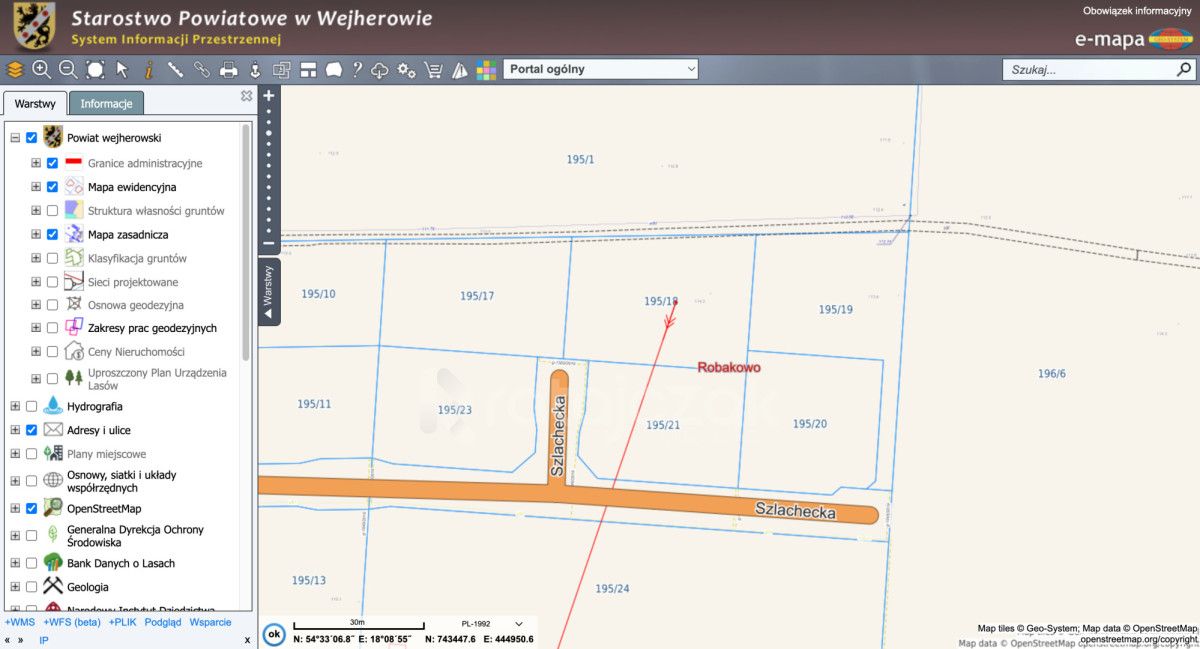Image resolution: width=1200 pixels, height=649 pixels.
Task: Enable the Klasyfikacja gruntów layer
Action: pos(52,258)
